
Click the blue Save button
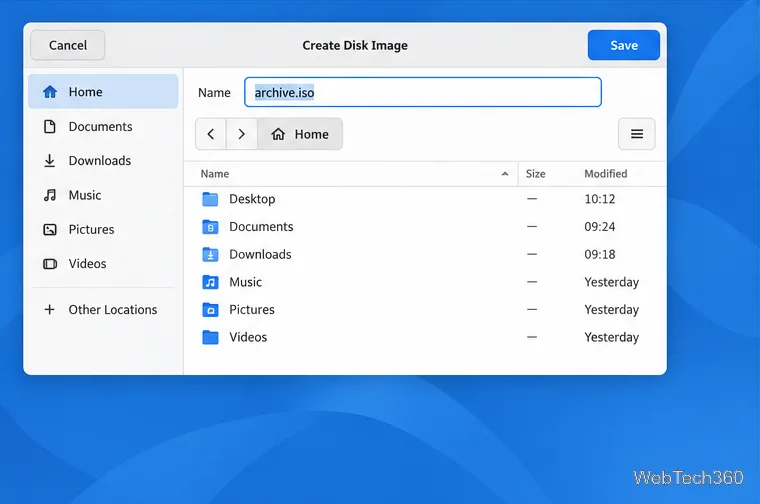623,45
